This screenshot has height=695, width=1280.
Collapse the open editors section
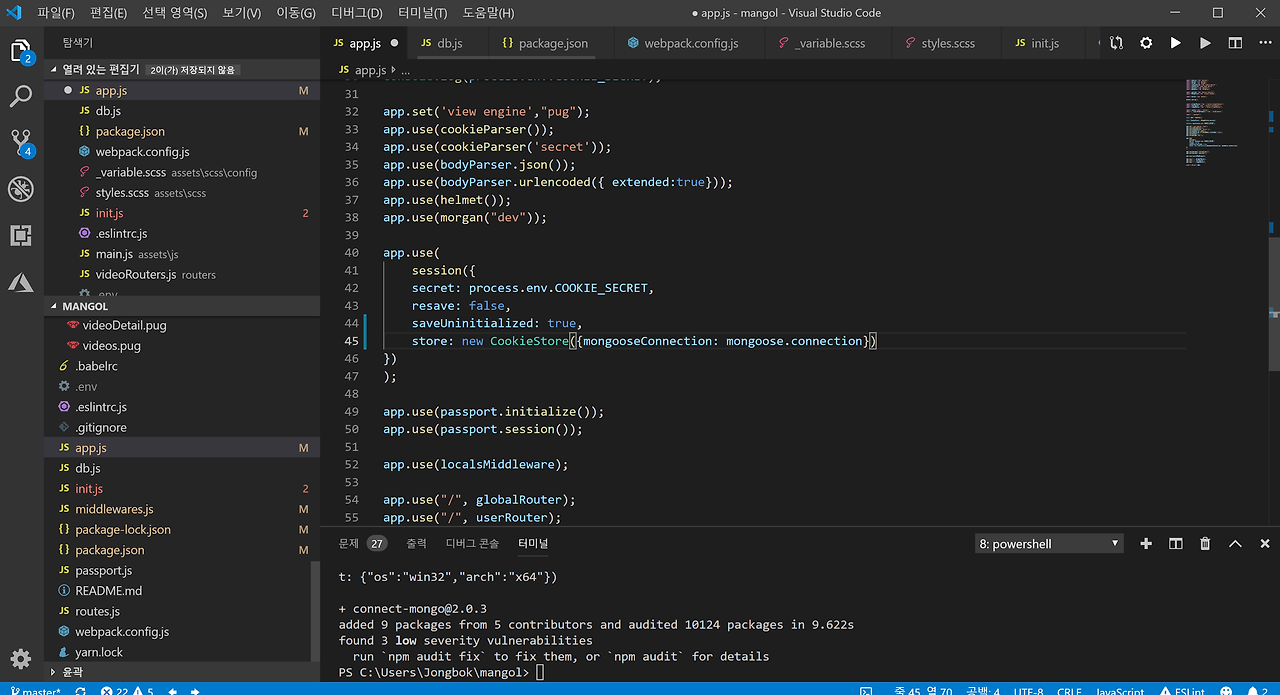(100, 70)
